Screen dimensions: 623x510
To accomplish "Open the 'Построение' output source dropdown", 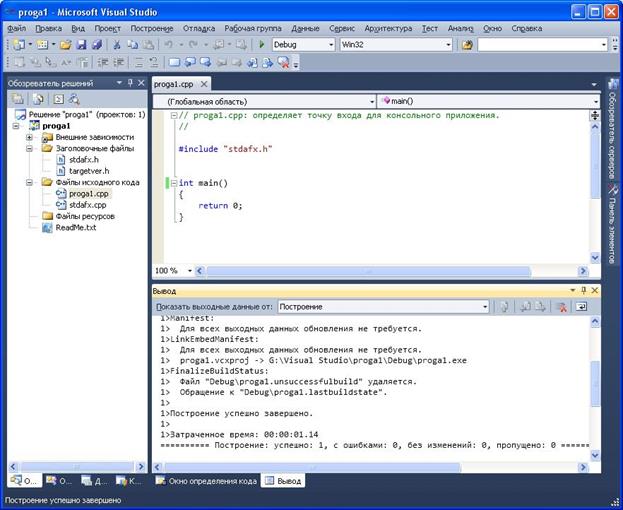I will pos(484,307).
